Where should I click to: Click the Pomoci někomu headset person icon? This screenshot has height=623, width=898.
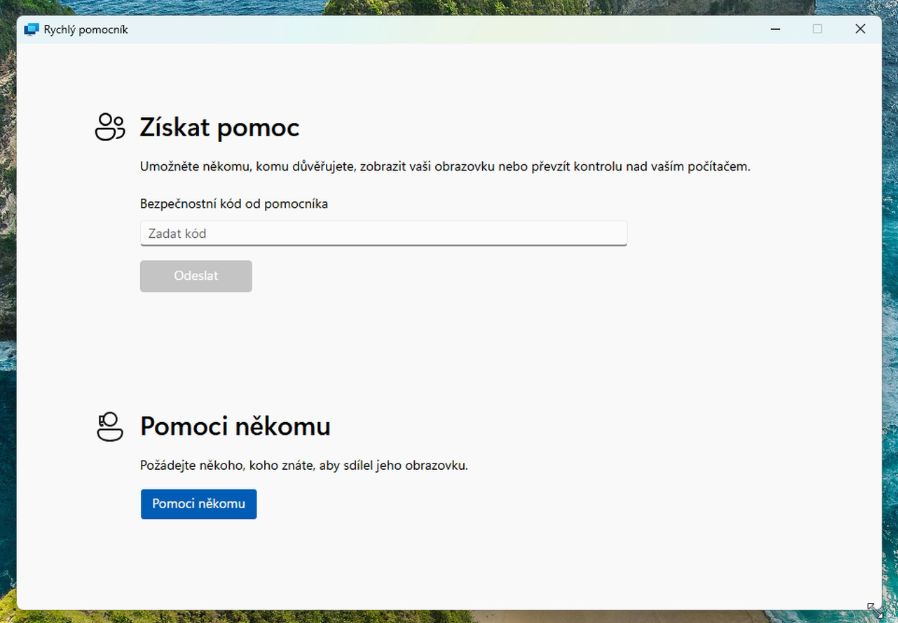110,427
